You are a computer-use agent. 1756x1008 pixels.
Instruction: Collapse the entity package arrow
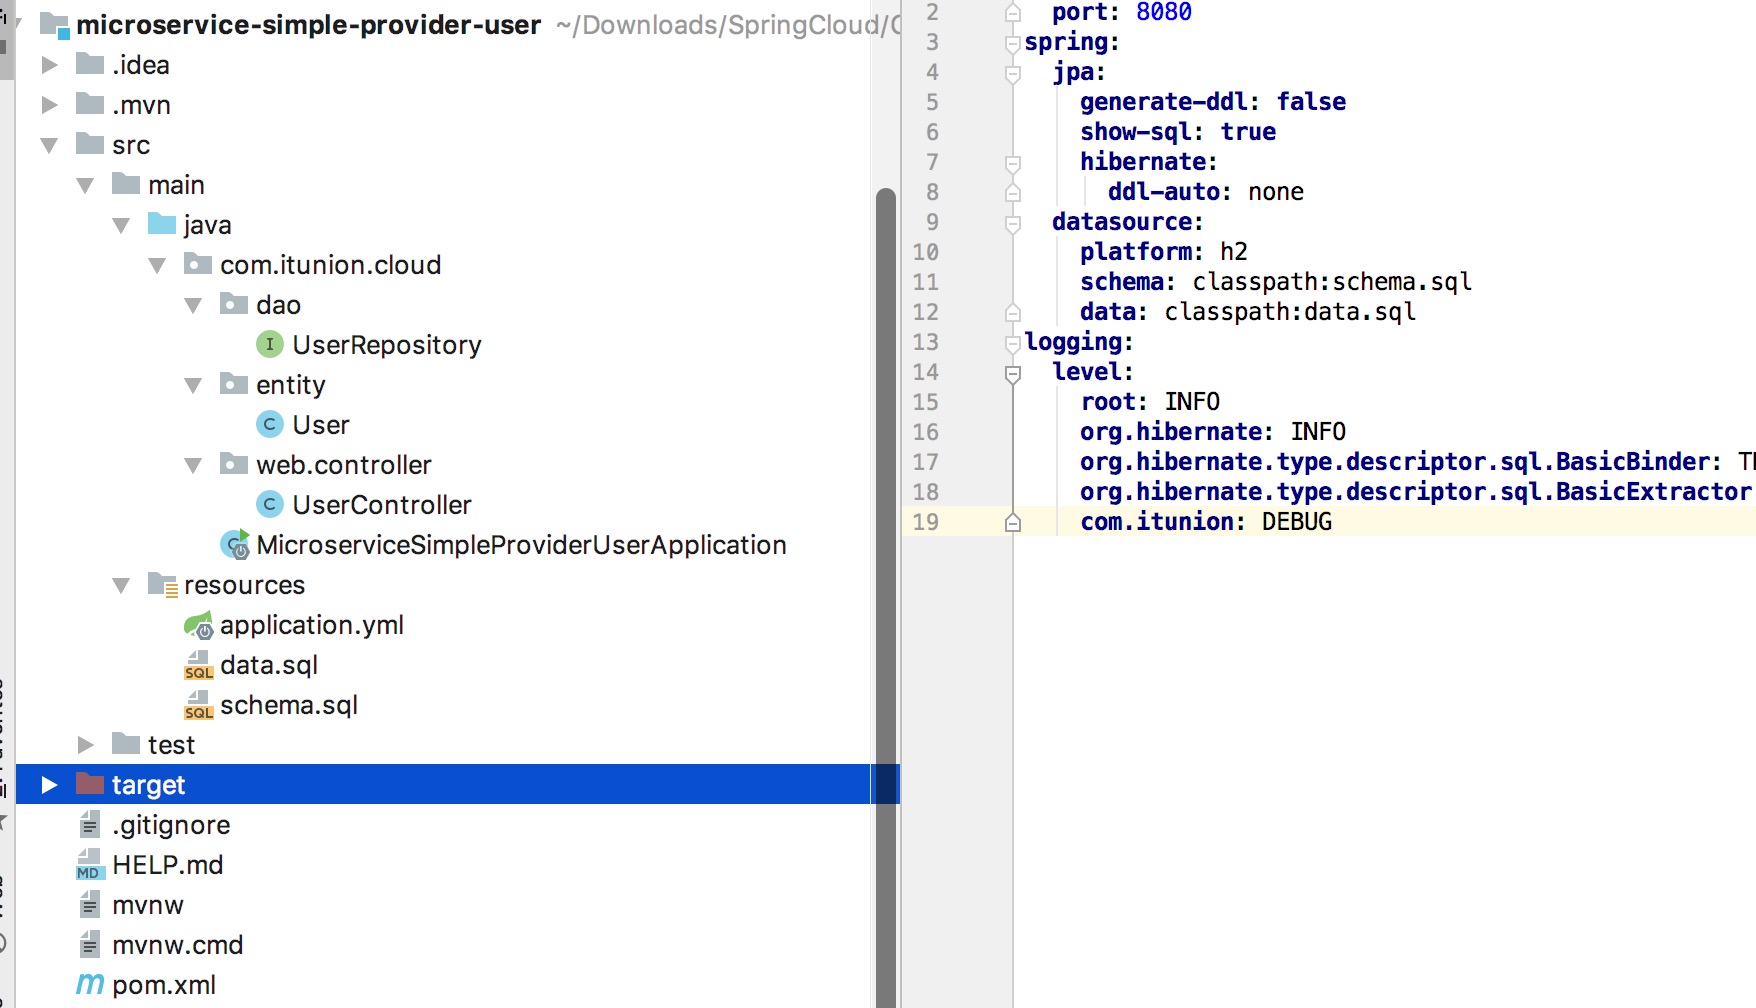[x=193, y=385]
